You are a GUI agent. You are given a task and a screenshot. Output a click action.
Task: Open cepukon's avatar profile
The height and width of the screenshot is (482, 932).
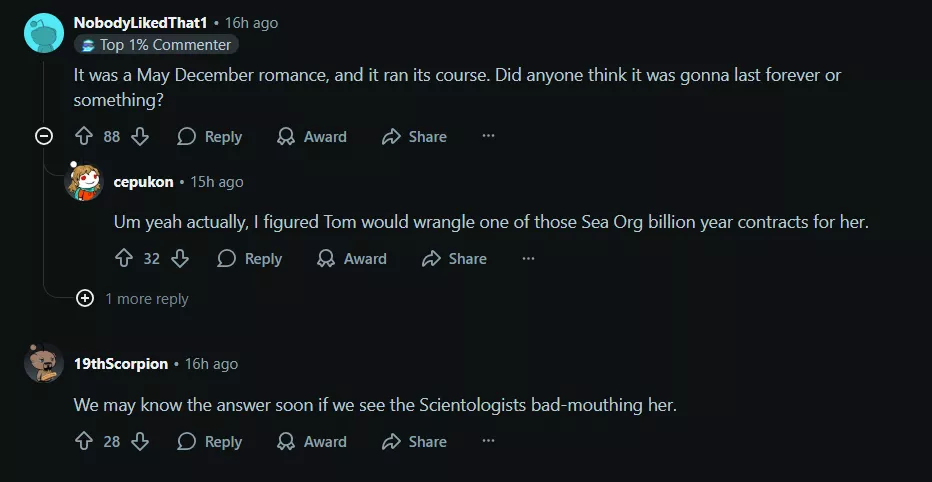(x=84, y=182)
